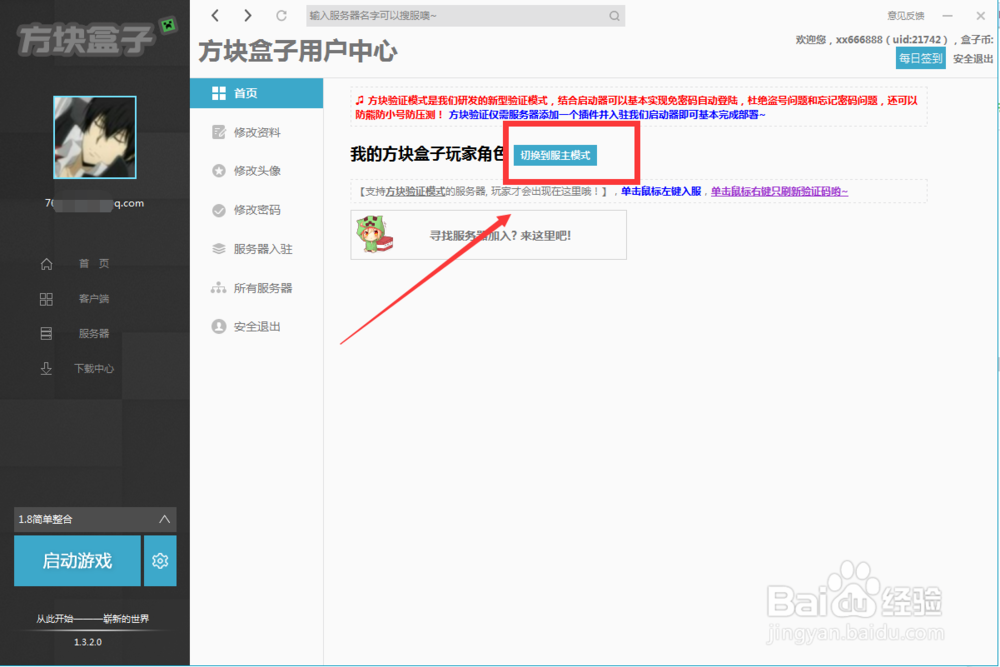Image resolution: width=1000 pixels, height=667 pixels.
Task: Click the 寻找服务器加入 banner
Action: click(489, 235)
